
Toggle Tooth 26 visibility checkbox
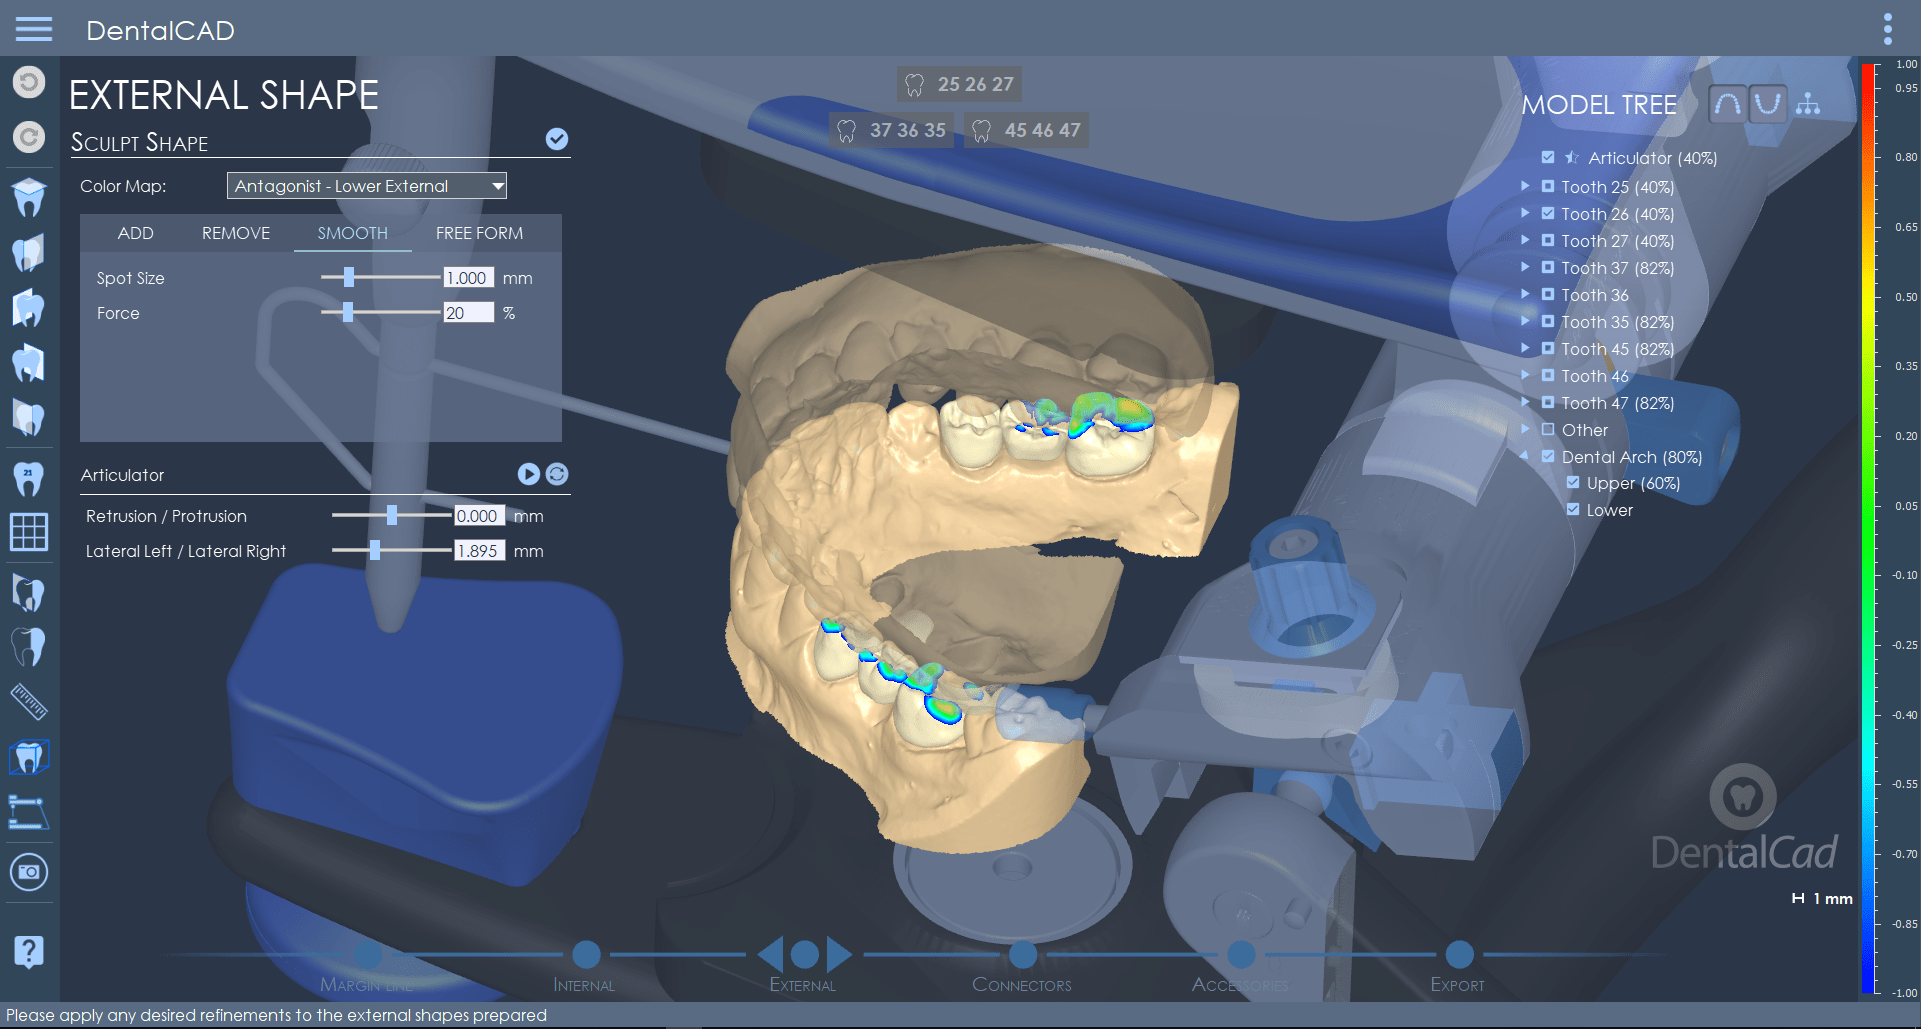pyautogui.click(x=1548, y=213)
